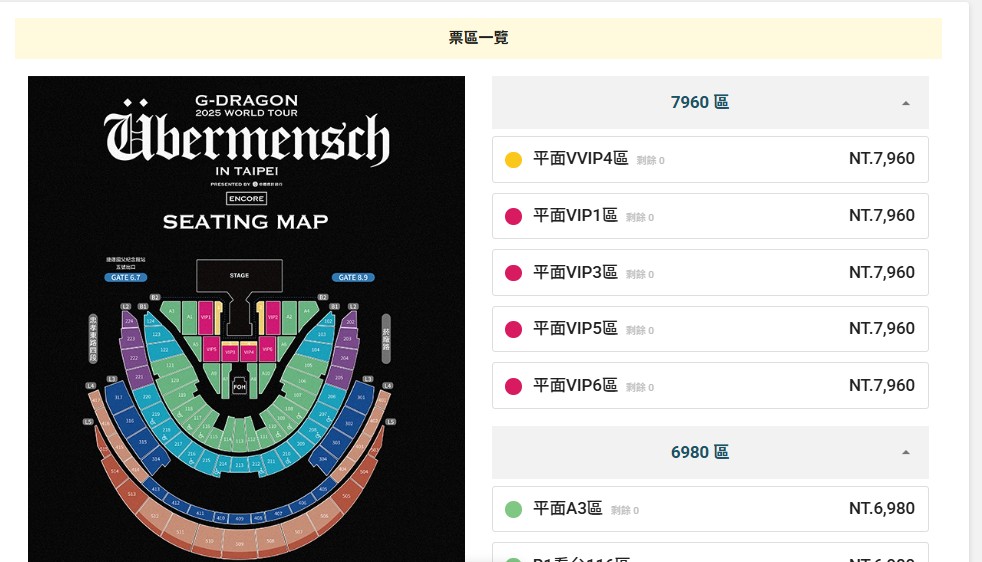Click the pink VIP1 section on map
Image resolution: width=982 pixels, height=562 pixels.
[x=205, y=318]
